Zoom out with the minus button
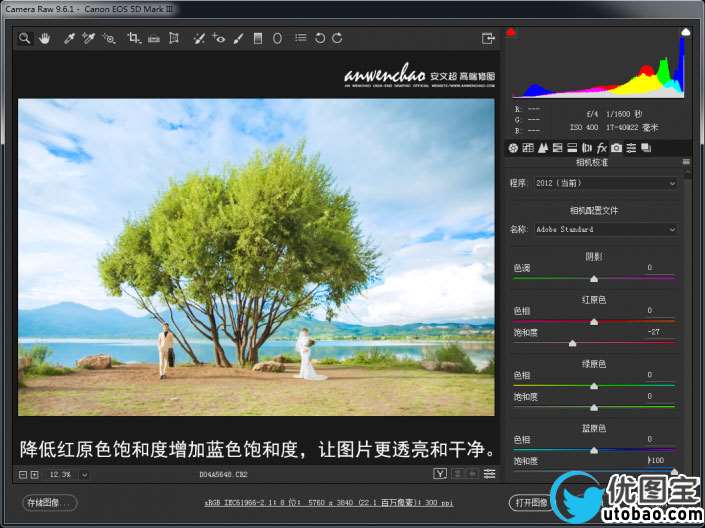 (x=23, y=474)
